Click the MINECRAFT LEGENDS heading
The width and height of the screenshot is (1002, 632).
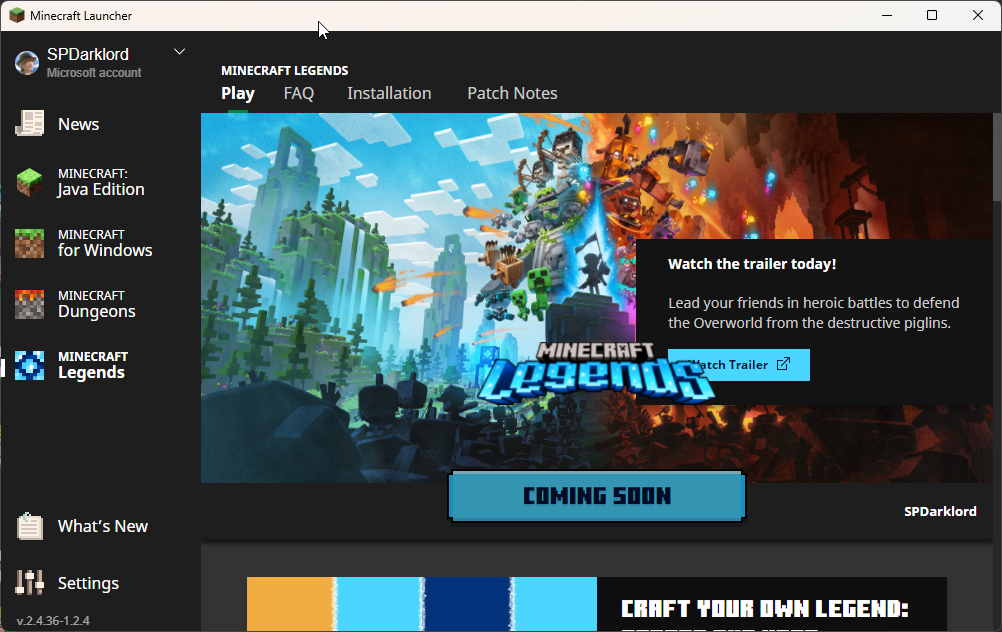(284, 70)
